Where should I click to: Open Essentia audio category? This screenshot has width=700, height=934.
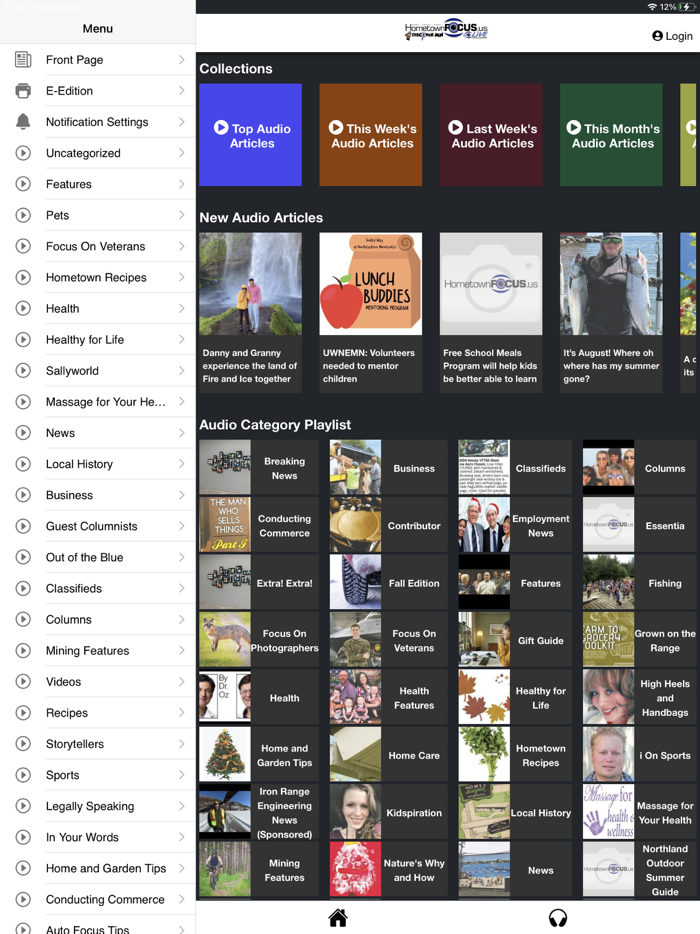(x=640, y=525)
